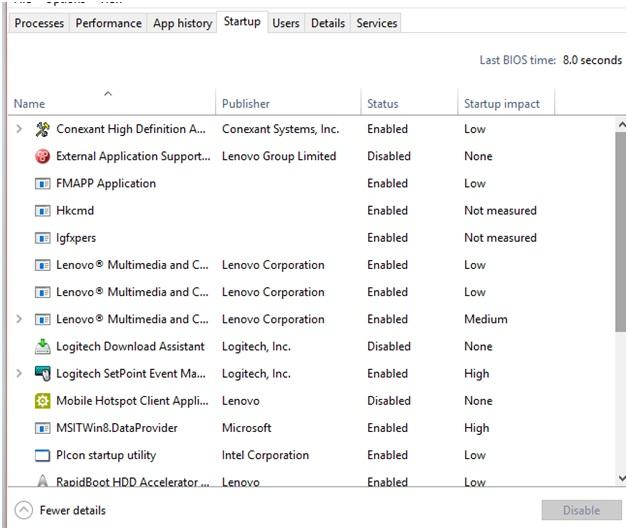The width and height of the screenshot is (628, 530).
Task: Click the Conexant High Definition Audio wrench icon
Action: (42, 129)
